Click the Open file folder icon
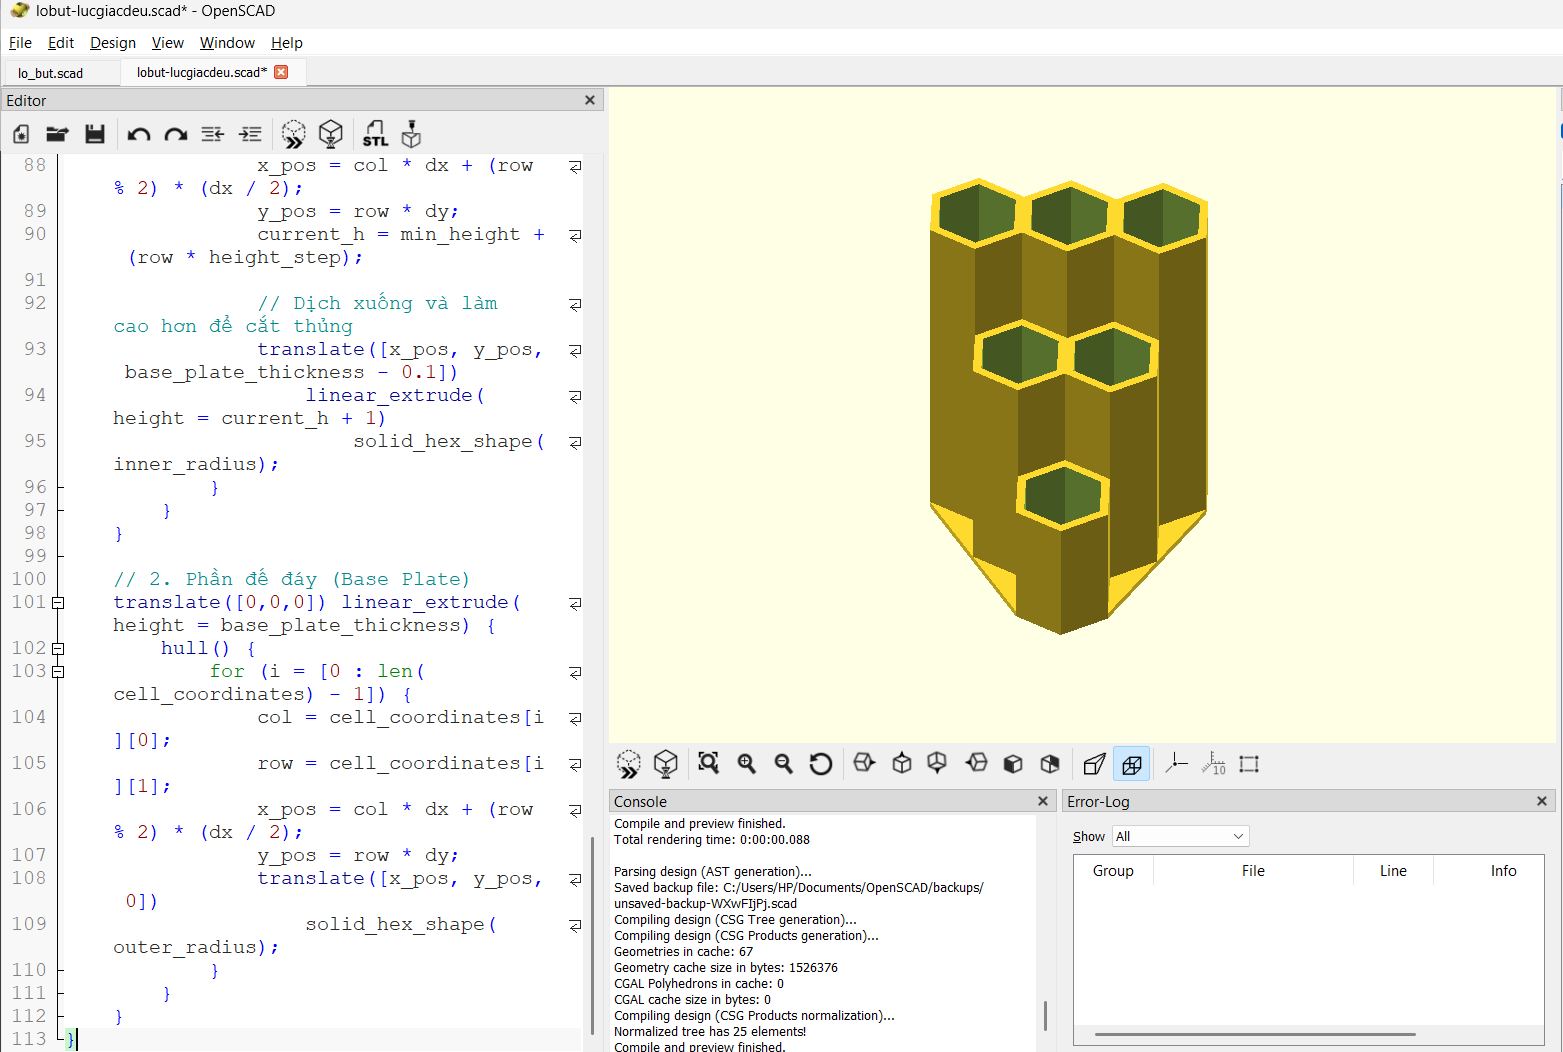Screen dimensions: 1563x1052 57,134
